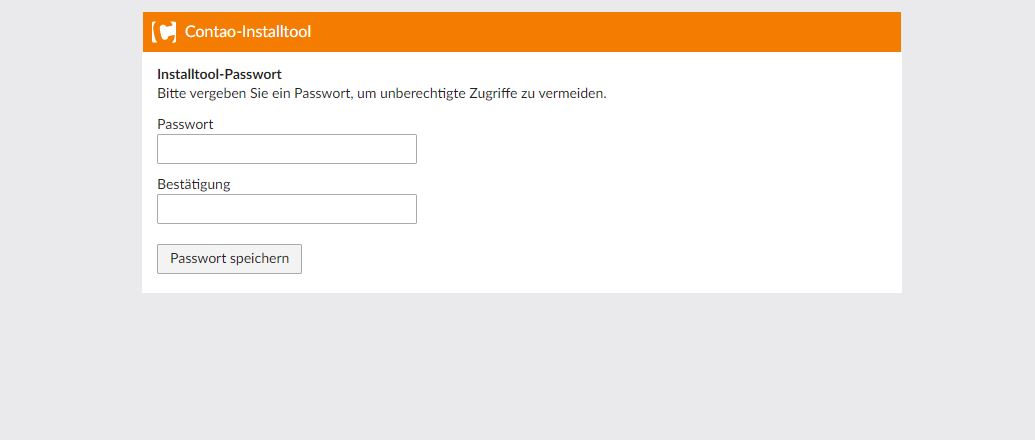Screen dimensions: 1035x440
Task: Click the Contao logo icon in header
Action: pyautogui.click(x=164, y=32)
